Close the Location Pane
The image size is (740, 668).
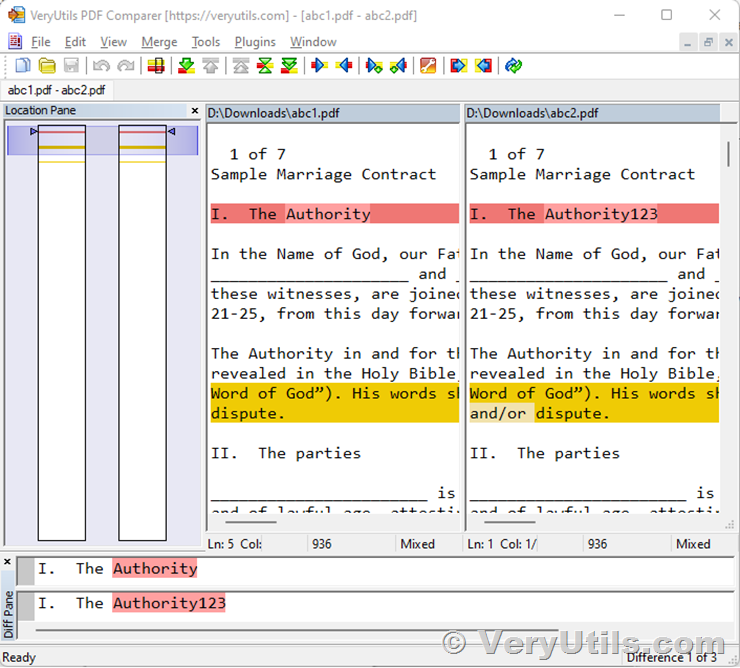[194, 110]
